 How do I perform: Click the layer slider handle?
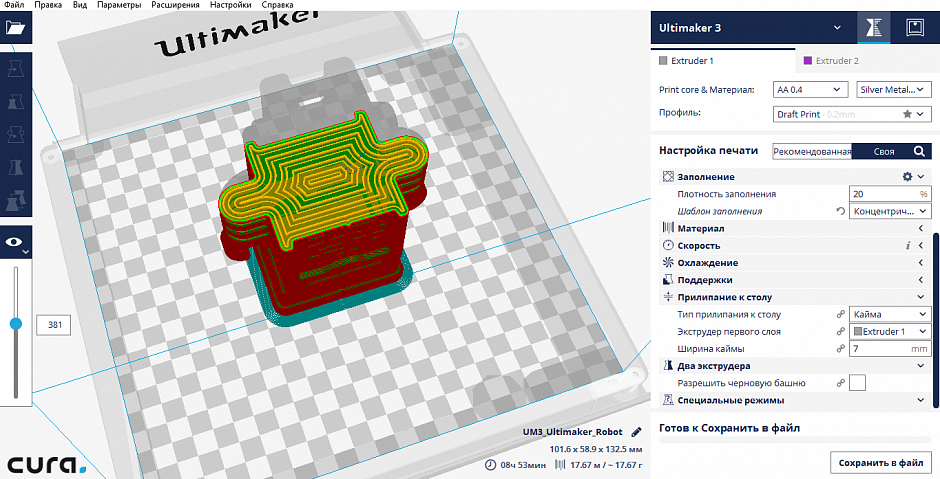(x=16, y=324)
